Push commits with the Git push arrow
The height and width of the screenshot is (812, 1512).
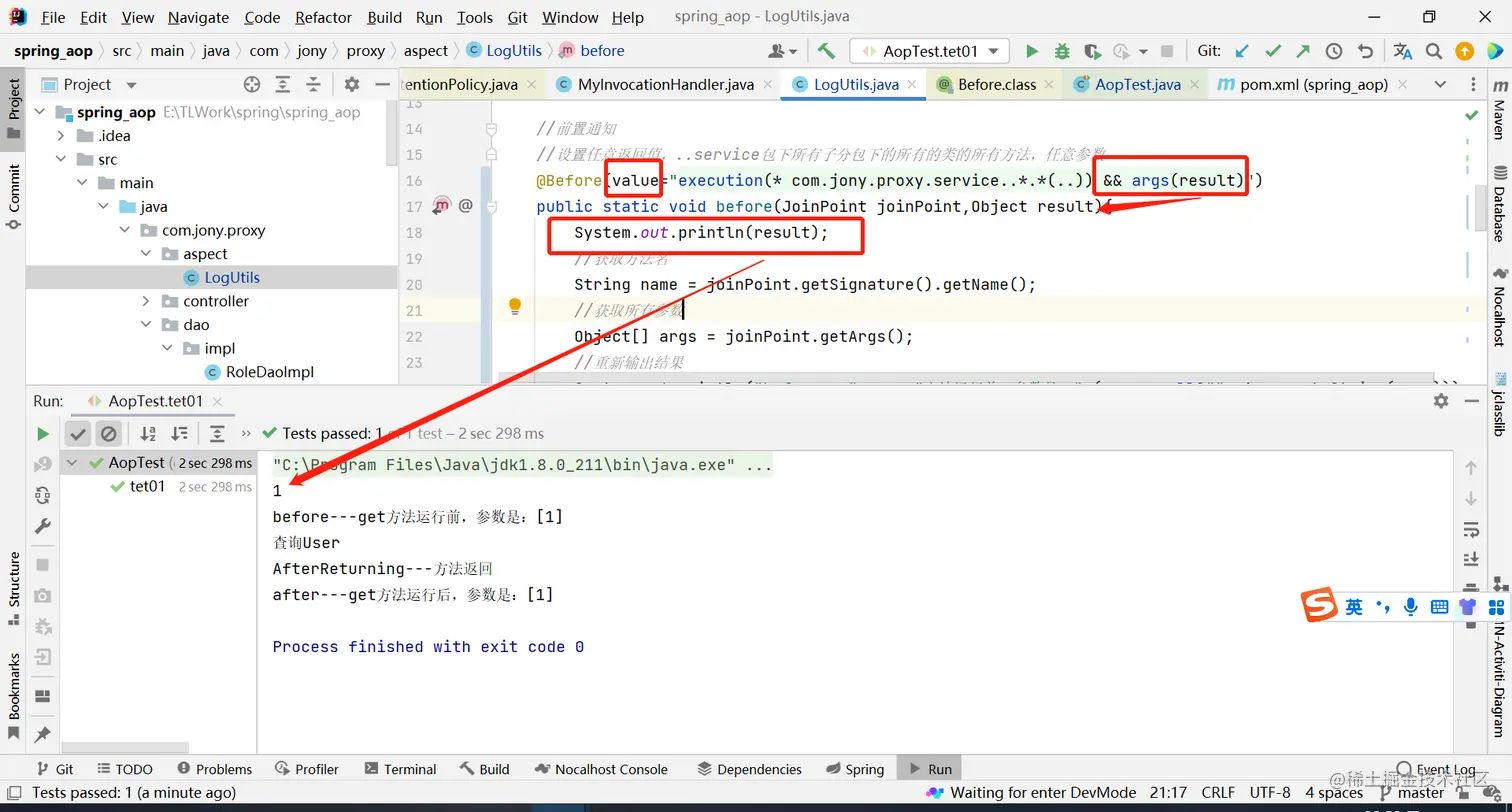(x=1303, y=51)
